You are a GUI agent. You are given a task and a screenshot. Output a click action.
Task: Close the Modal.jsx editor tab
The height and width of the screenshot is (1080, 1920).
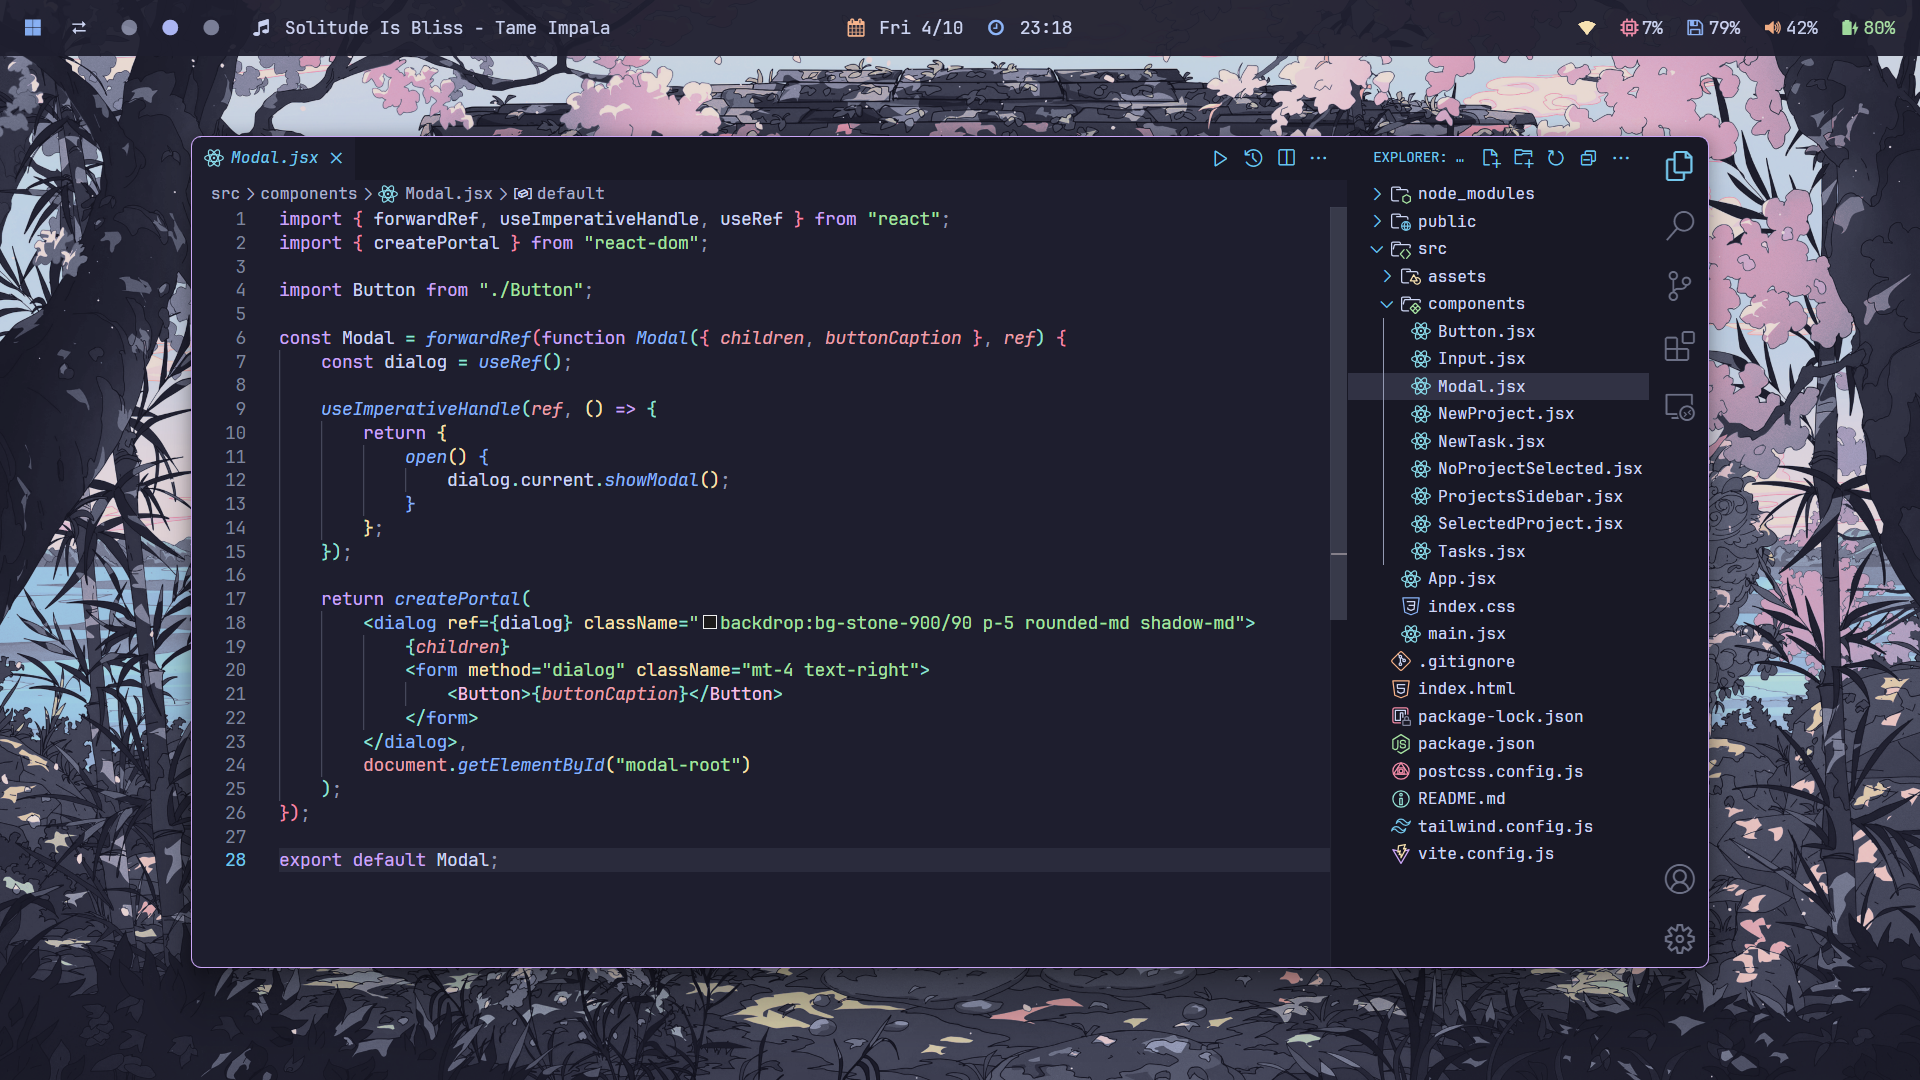[337, 158]
